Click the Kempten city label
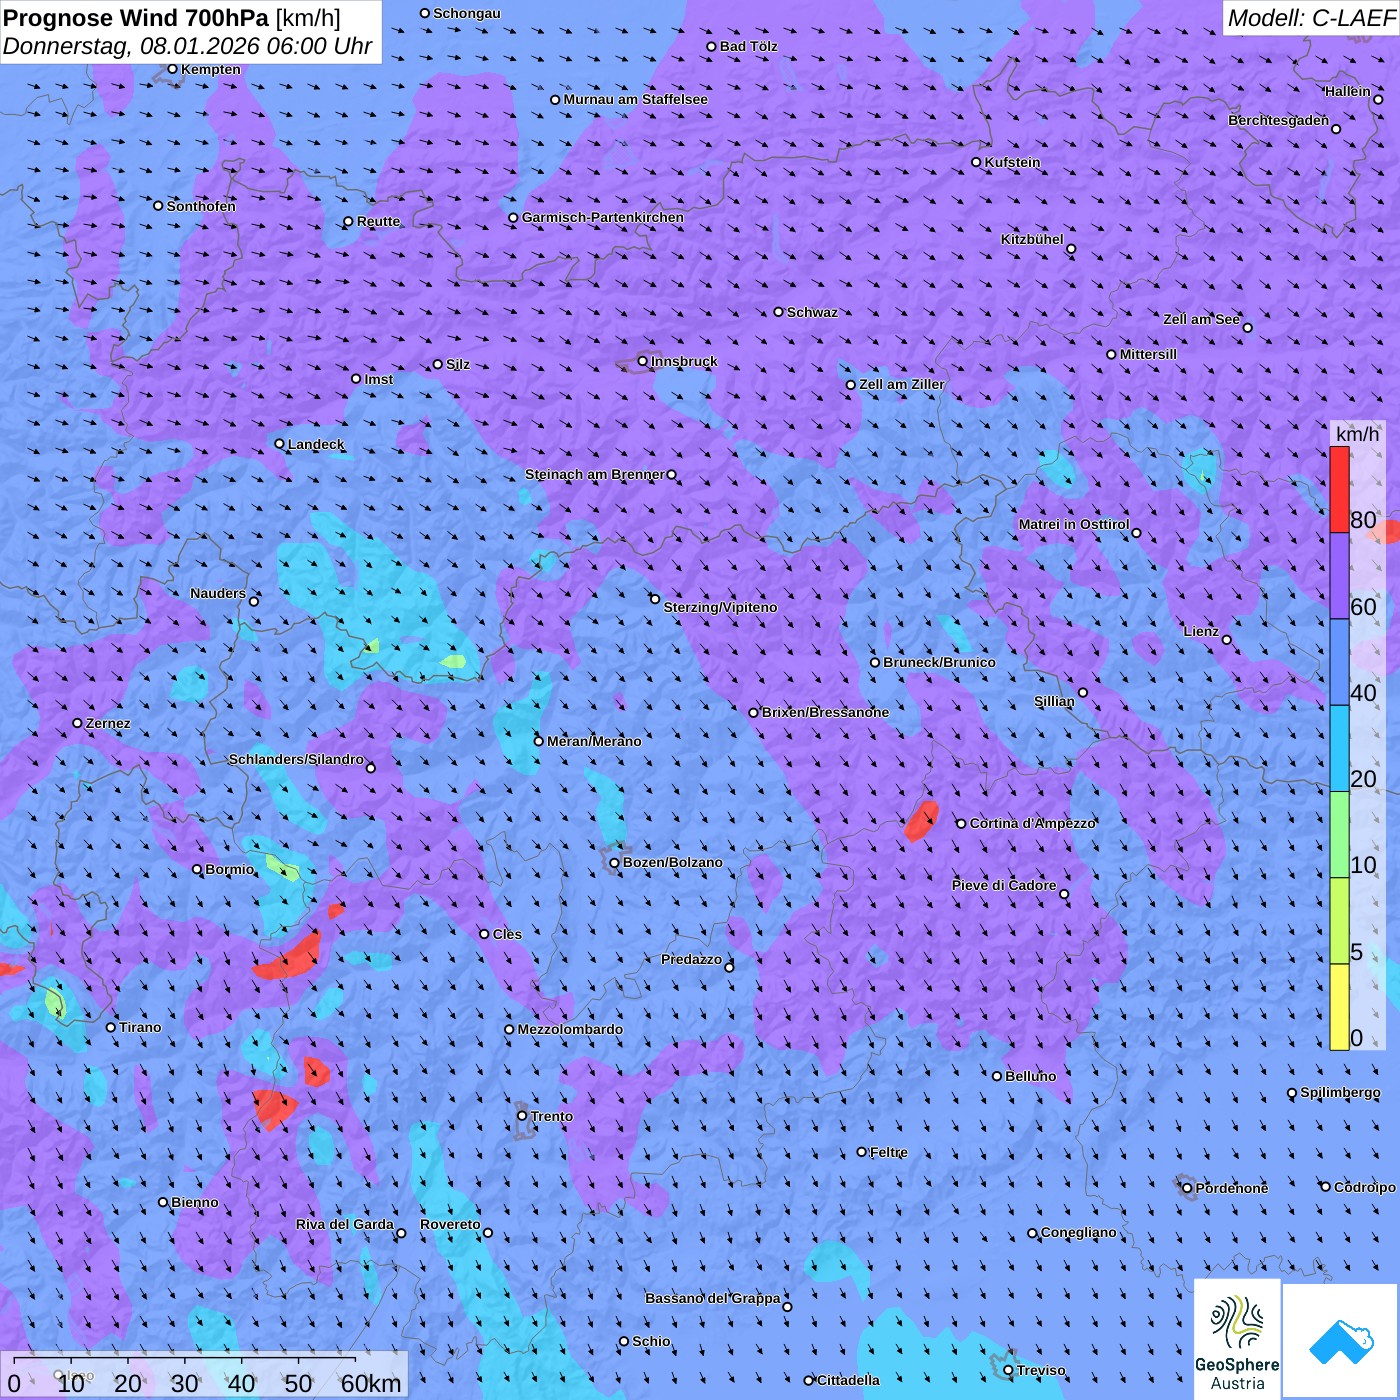1400x1400 pixels. (x=211, y=69)
